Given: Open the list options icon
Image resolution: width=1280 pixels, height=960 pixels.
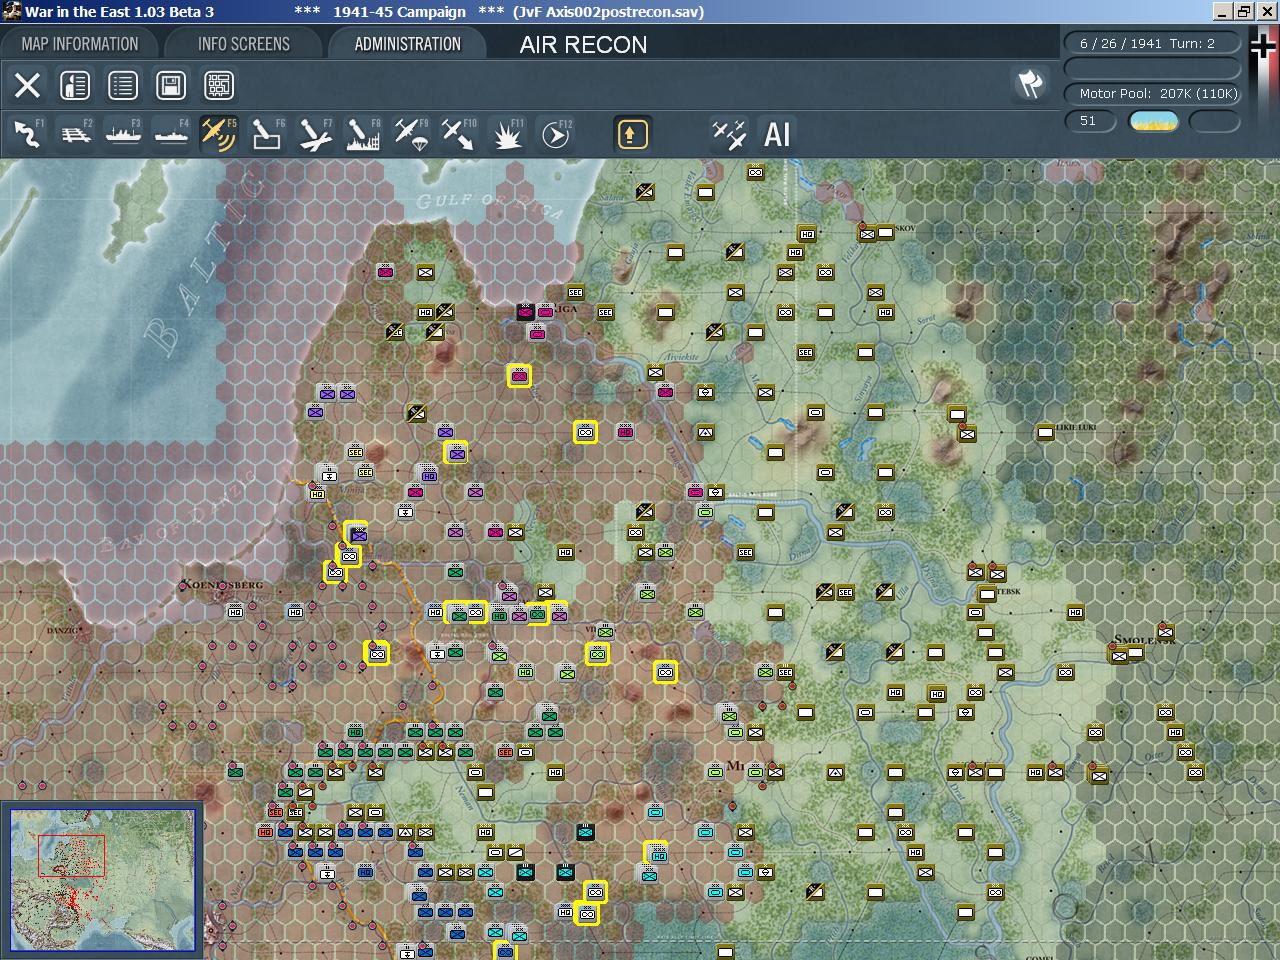Looking at the screenshot, I should [x=123, y=85].
